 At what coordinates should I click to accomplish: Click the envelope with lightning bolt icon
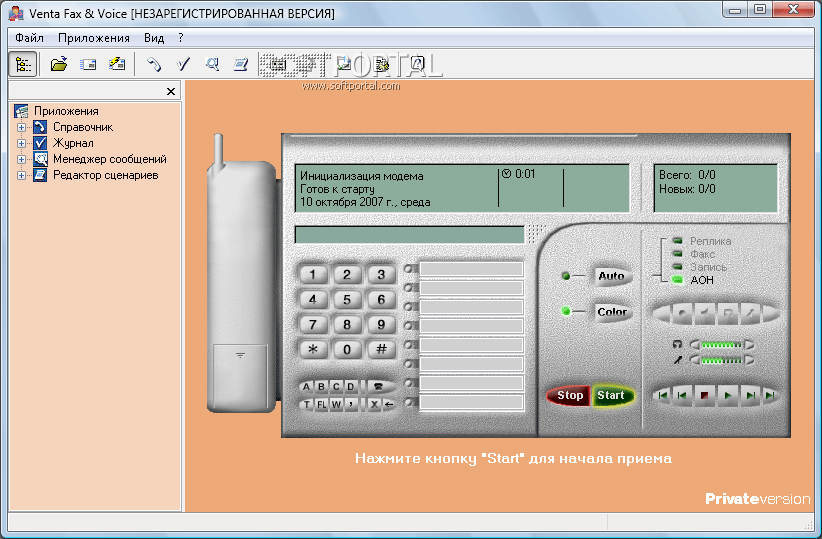coord(117,64)
